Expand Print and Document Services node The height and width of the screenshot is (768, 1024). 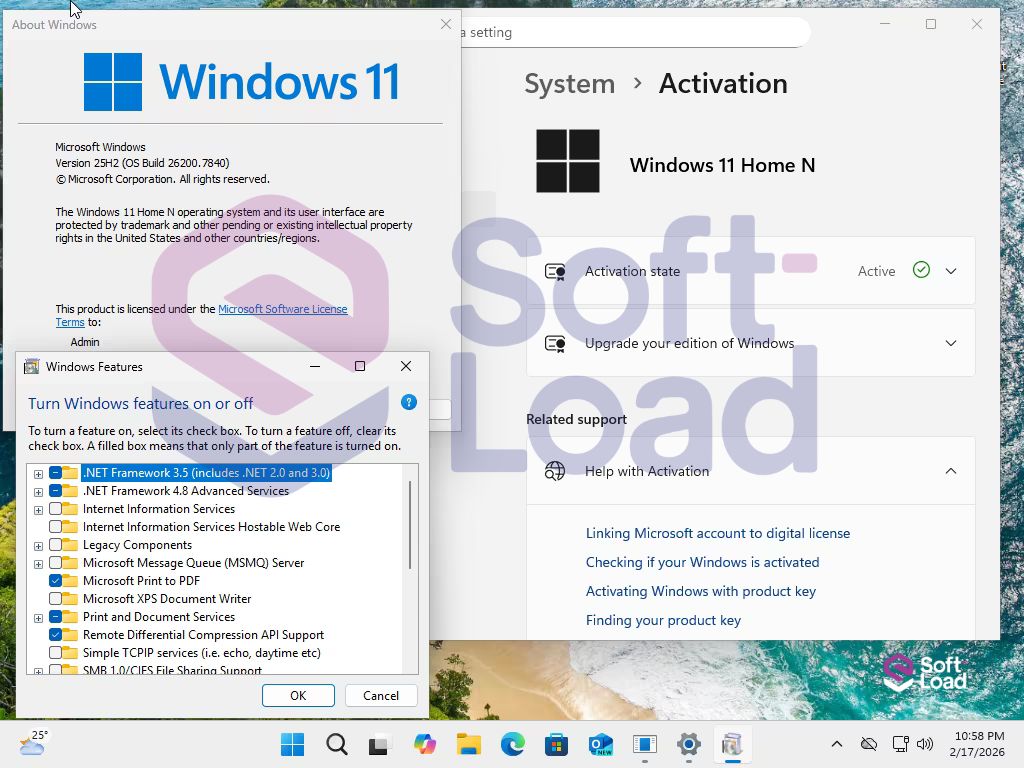click(x=39, y=618)
